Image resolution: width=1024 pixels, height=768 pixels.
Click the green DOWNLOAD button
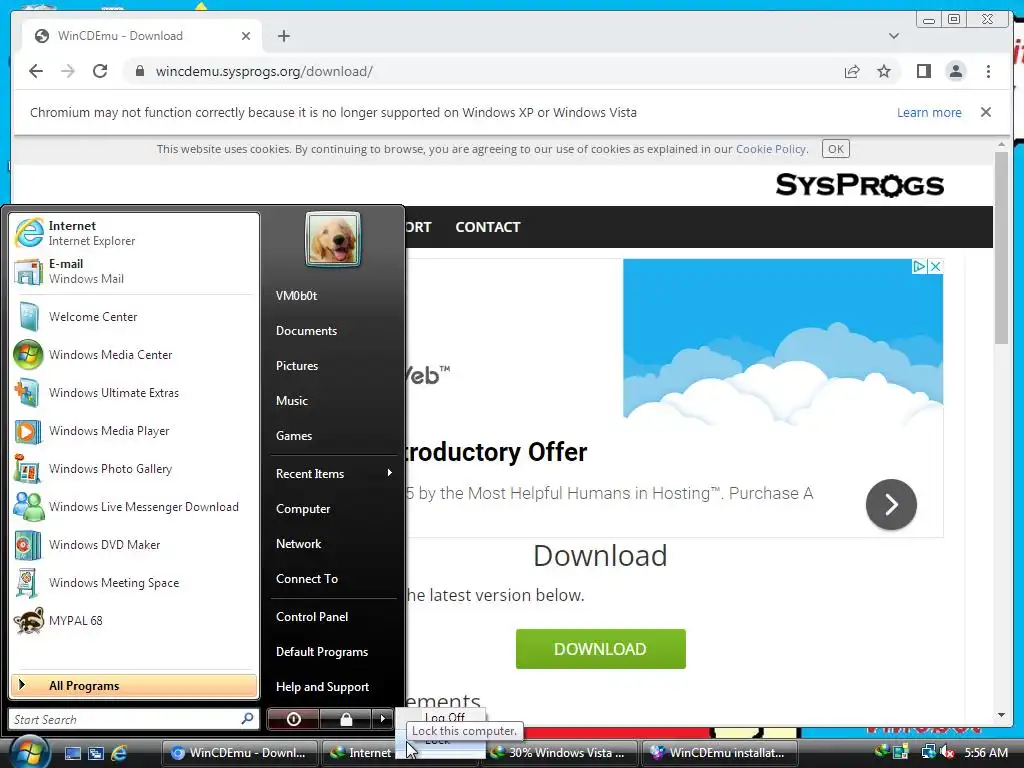coord(600,648)
